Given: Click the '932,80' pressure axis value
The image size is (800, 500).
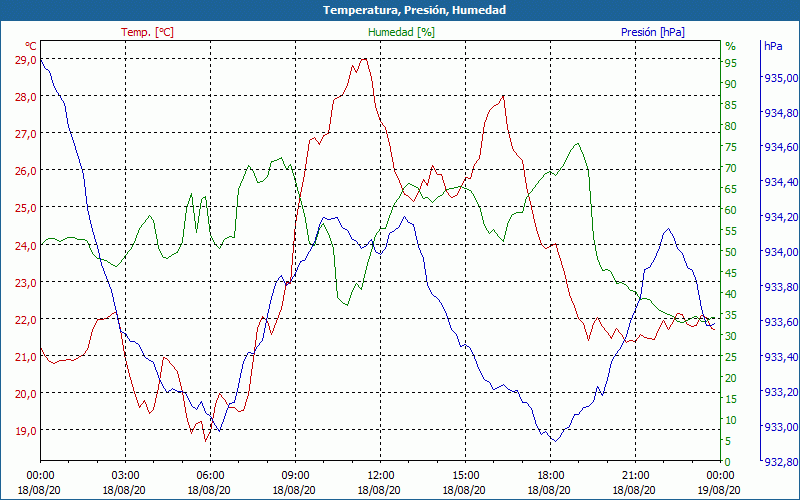Looking at the screenshot, I should [x=779, y=462].
